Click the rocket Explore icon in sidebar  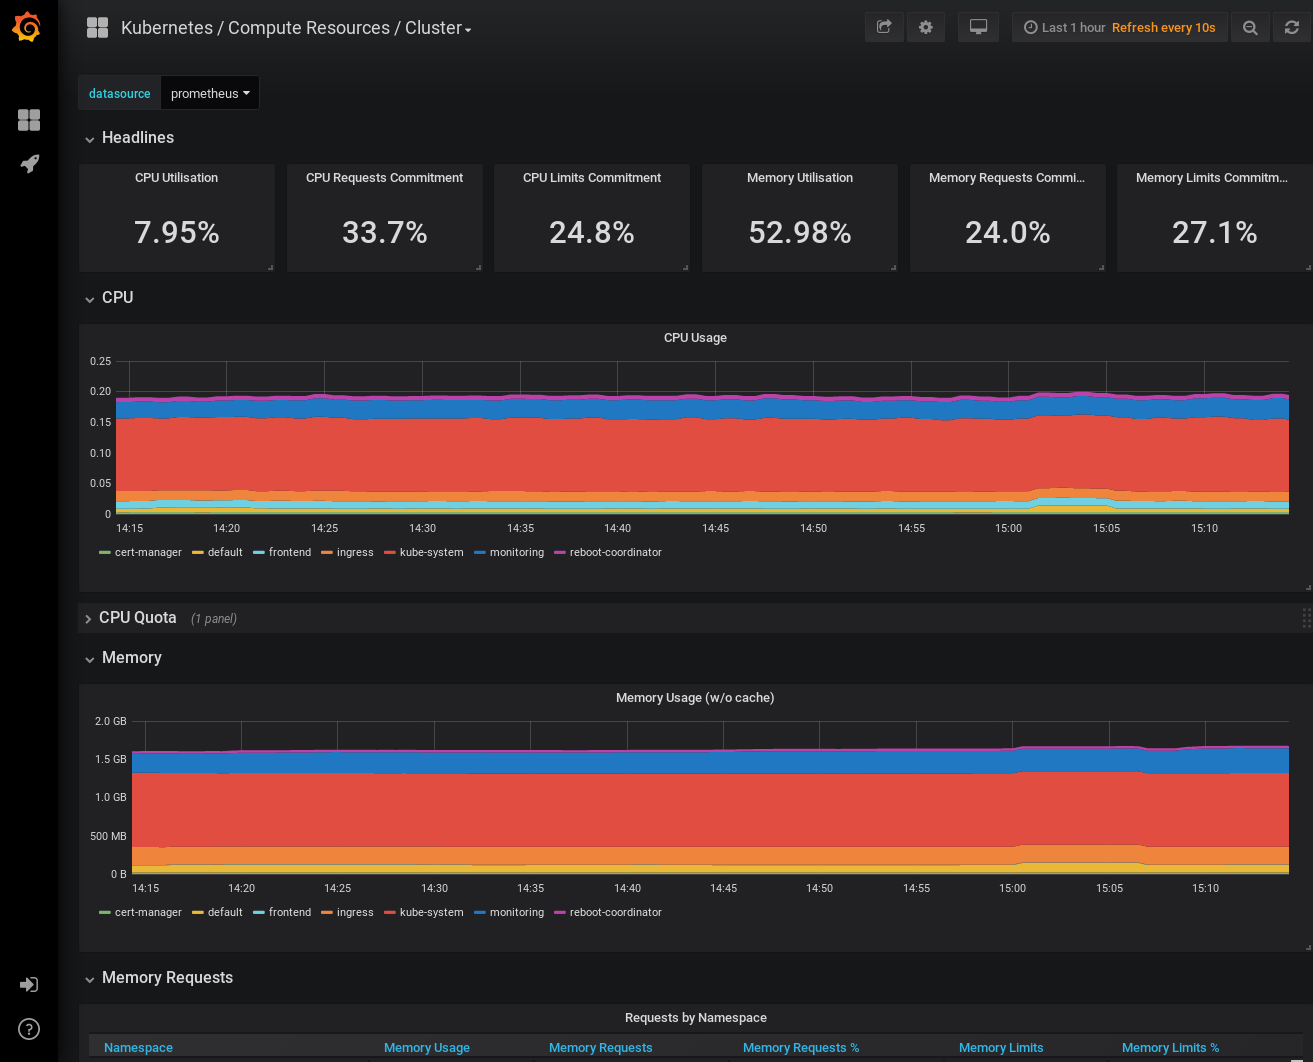pos(29,163)
